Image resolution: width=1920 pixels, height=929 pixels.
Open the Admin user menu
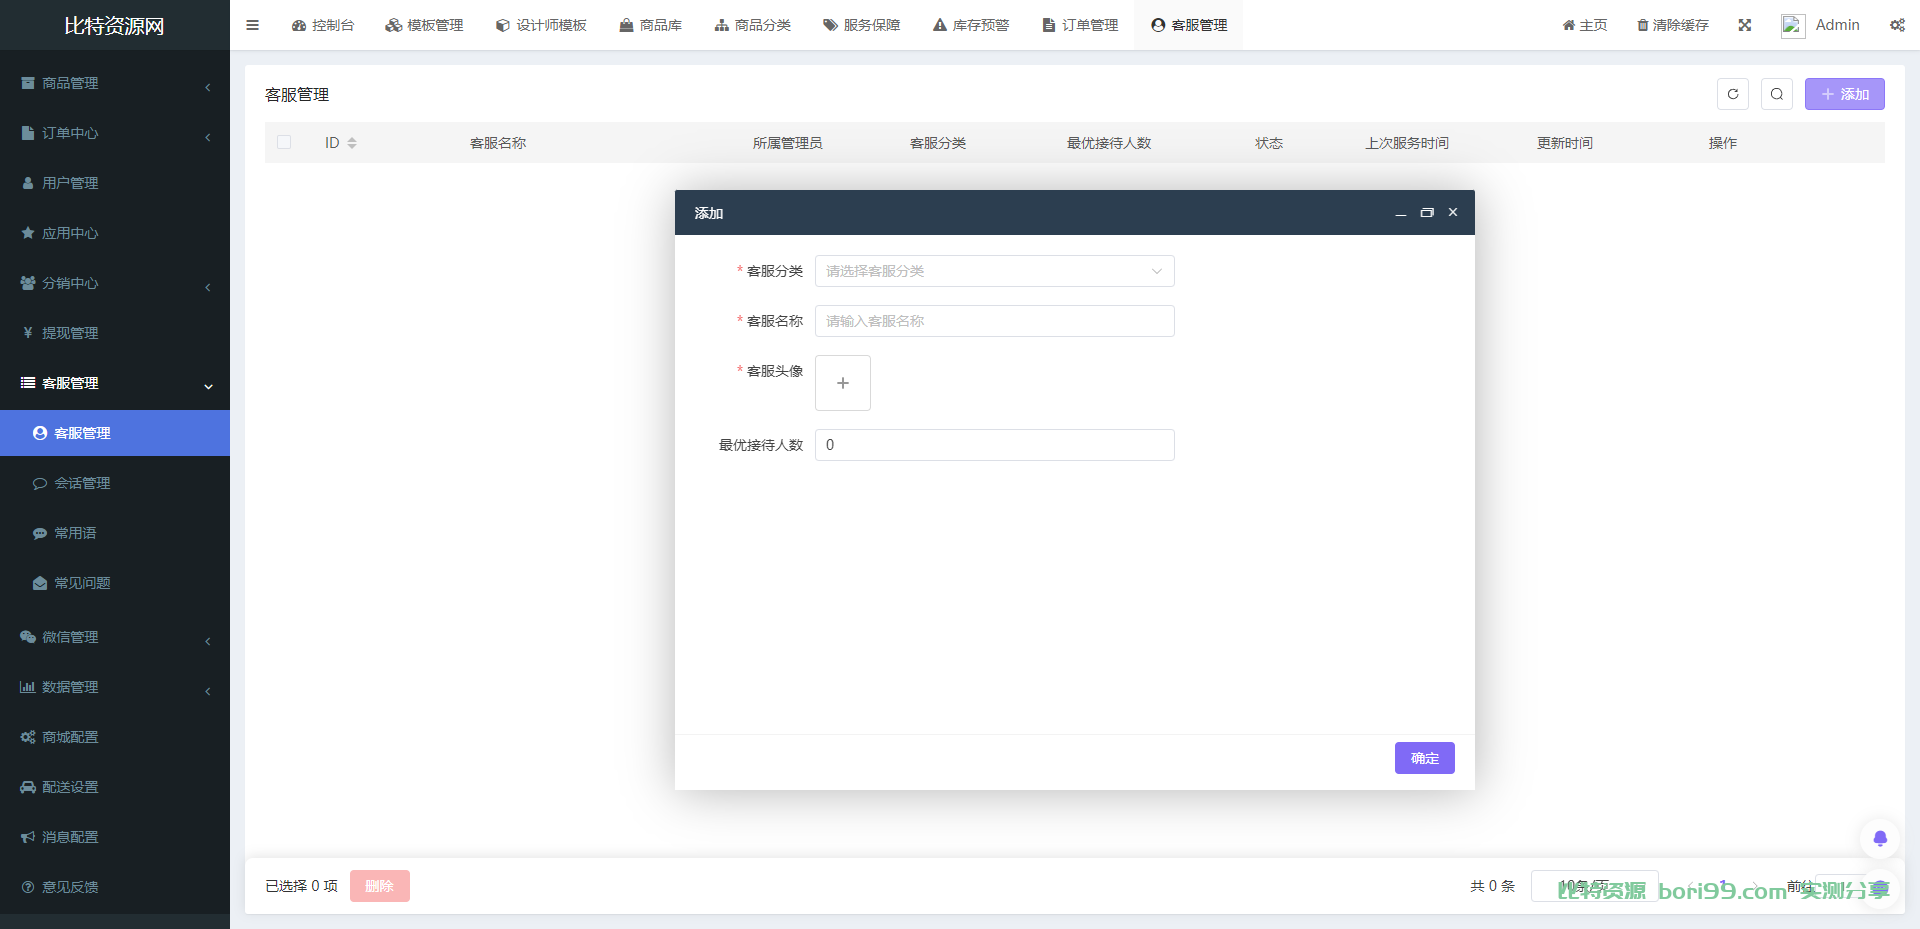tap(1821, 25)
